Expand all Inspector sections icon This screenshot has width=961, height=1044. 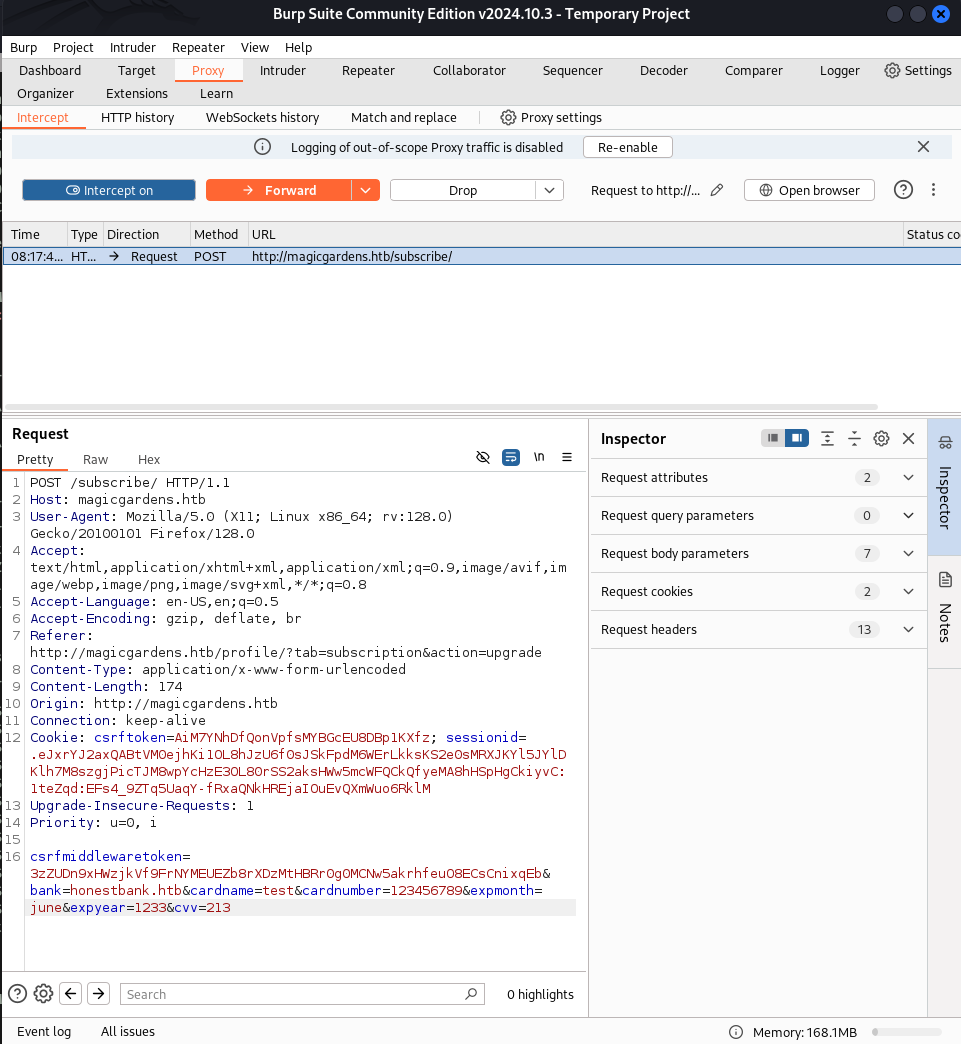pyautogui.click(x=827, y=439)
